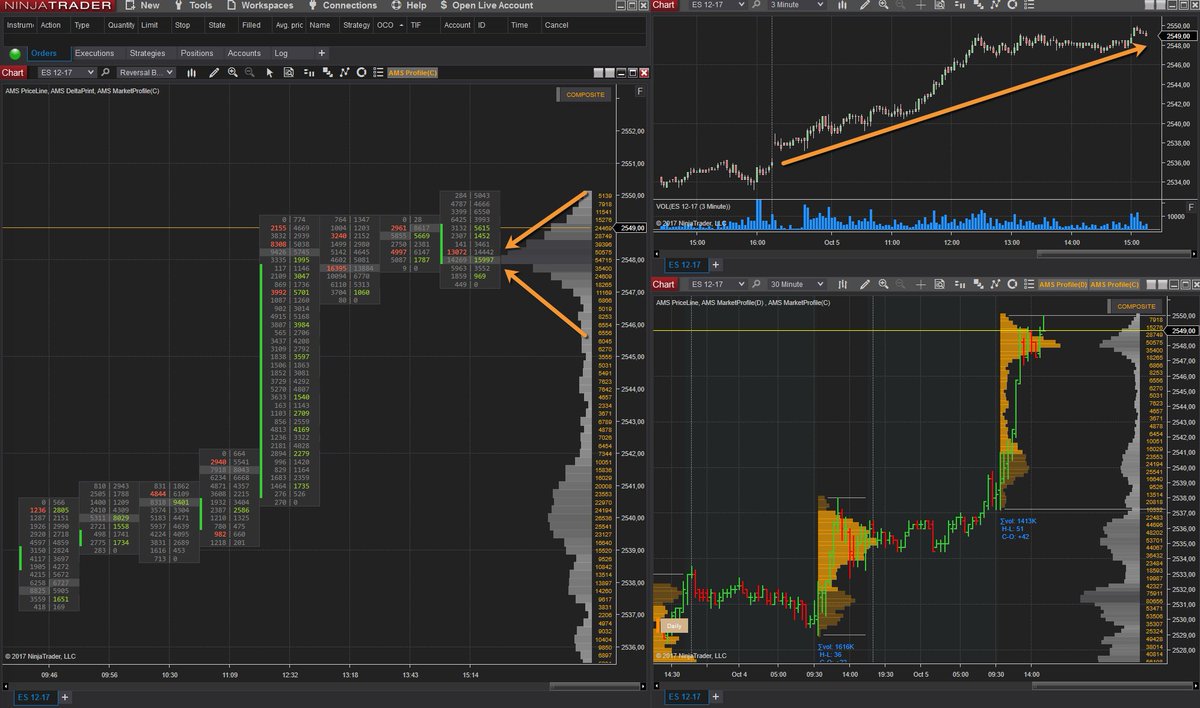
Task: Open Data Box icon in Reversal chart
Action: coord(289,72)
